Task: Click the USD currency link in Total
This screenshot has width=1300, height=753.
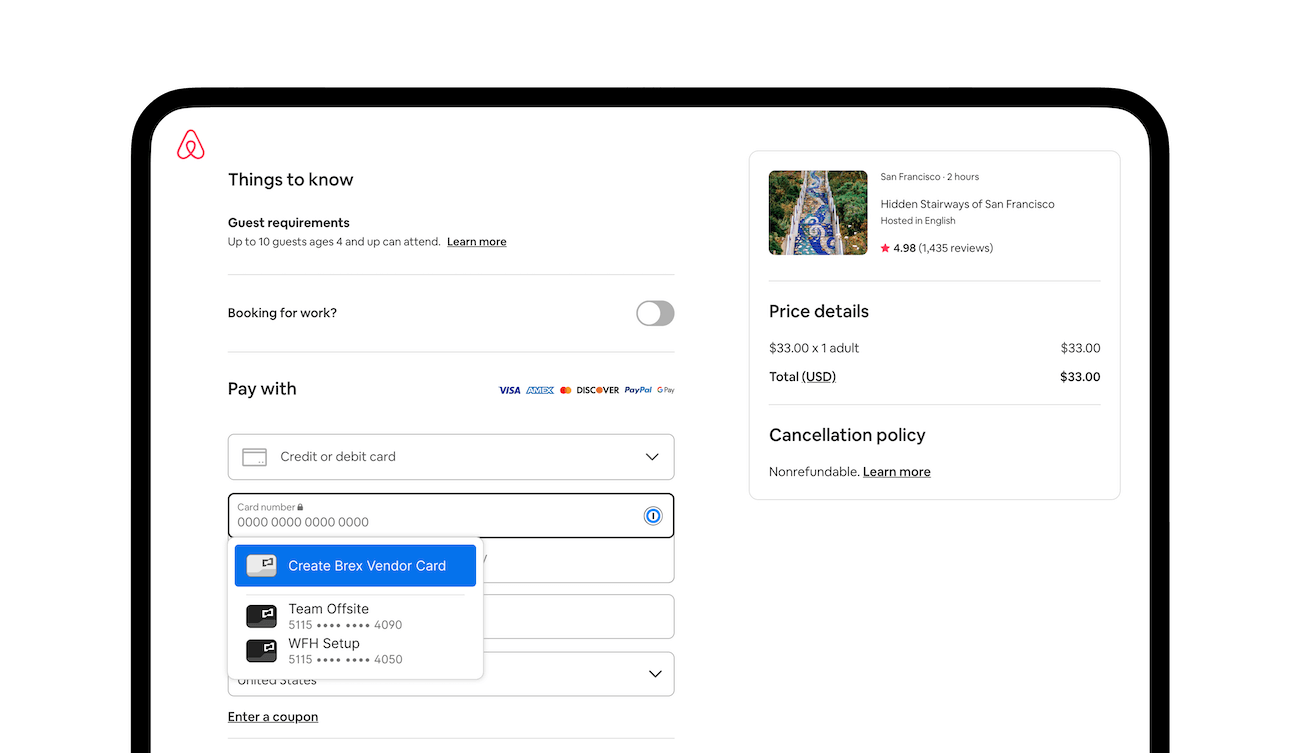Action: coord(819,377)
